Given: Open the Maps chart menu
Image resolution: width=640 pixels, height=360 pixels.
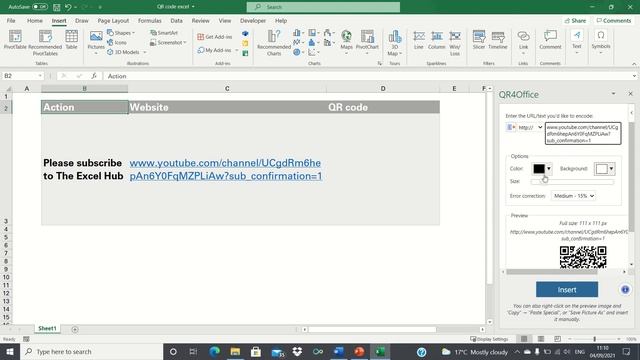Looking at the screenshot, I should coord(346,42).
